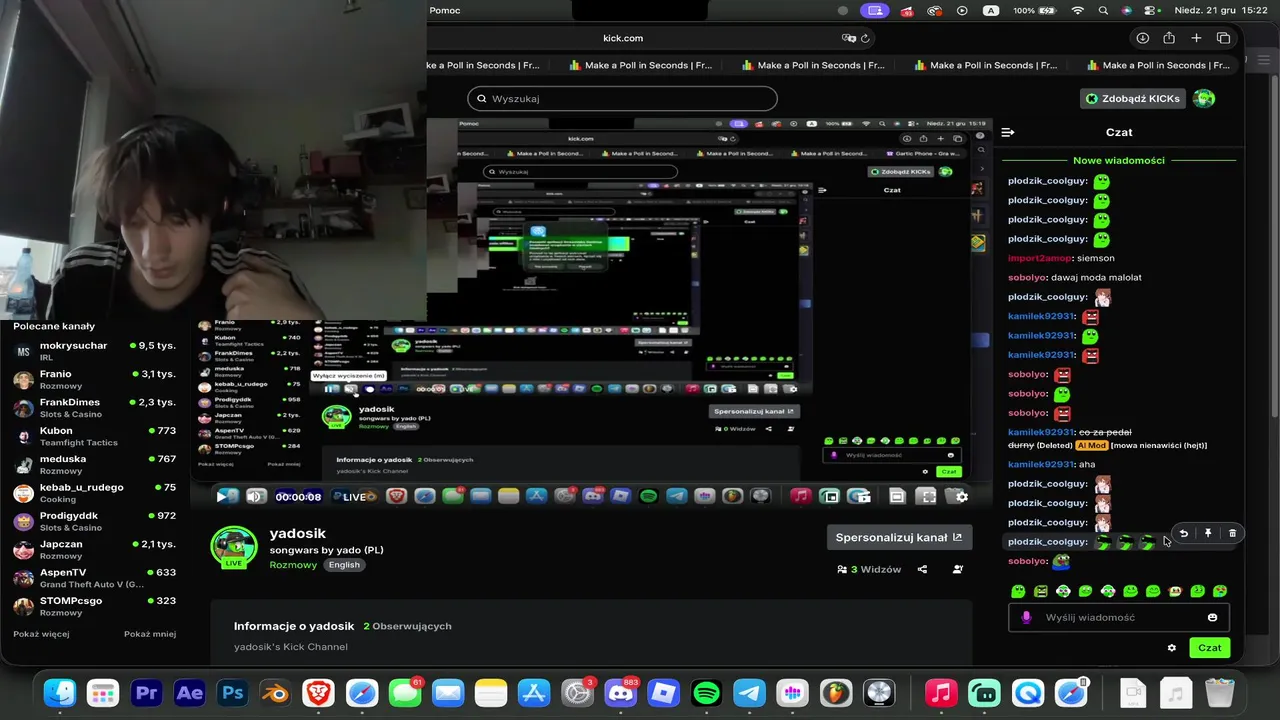Screen dimensions: 1280x720
Task: Click Nowe wiadomości divider label in chat
Action: point(1119,160)
